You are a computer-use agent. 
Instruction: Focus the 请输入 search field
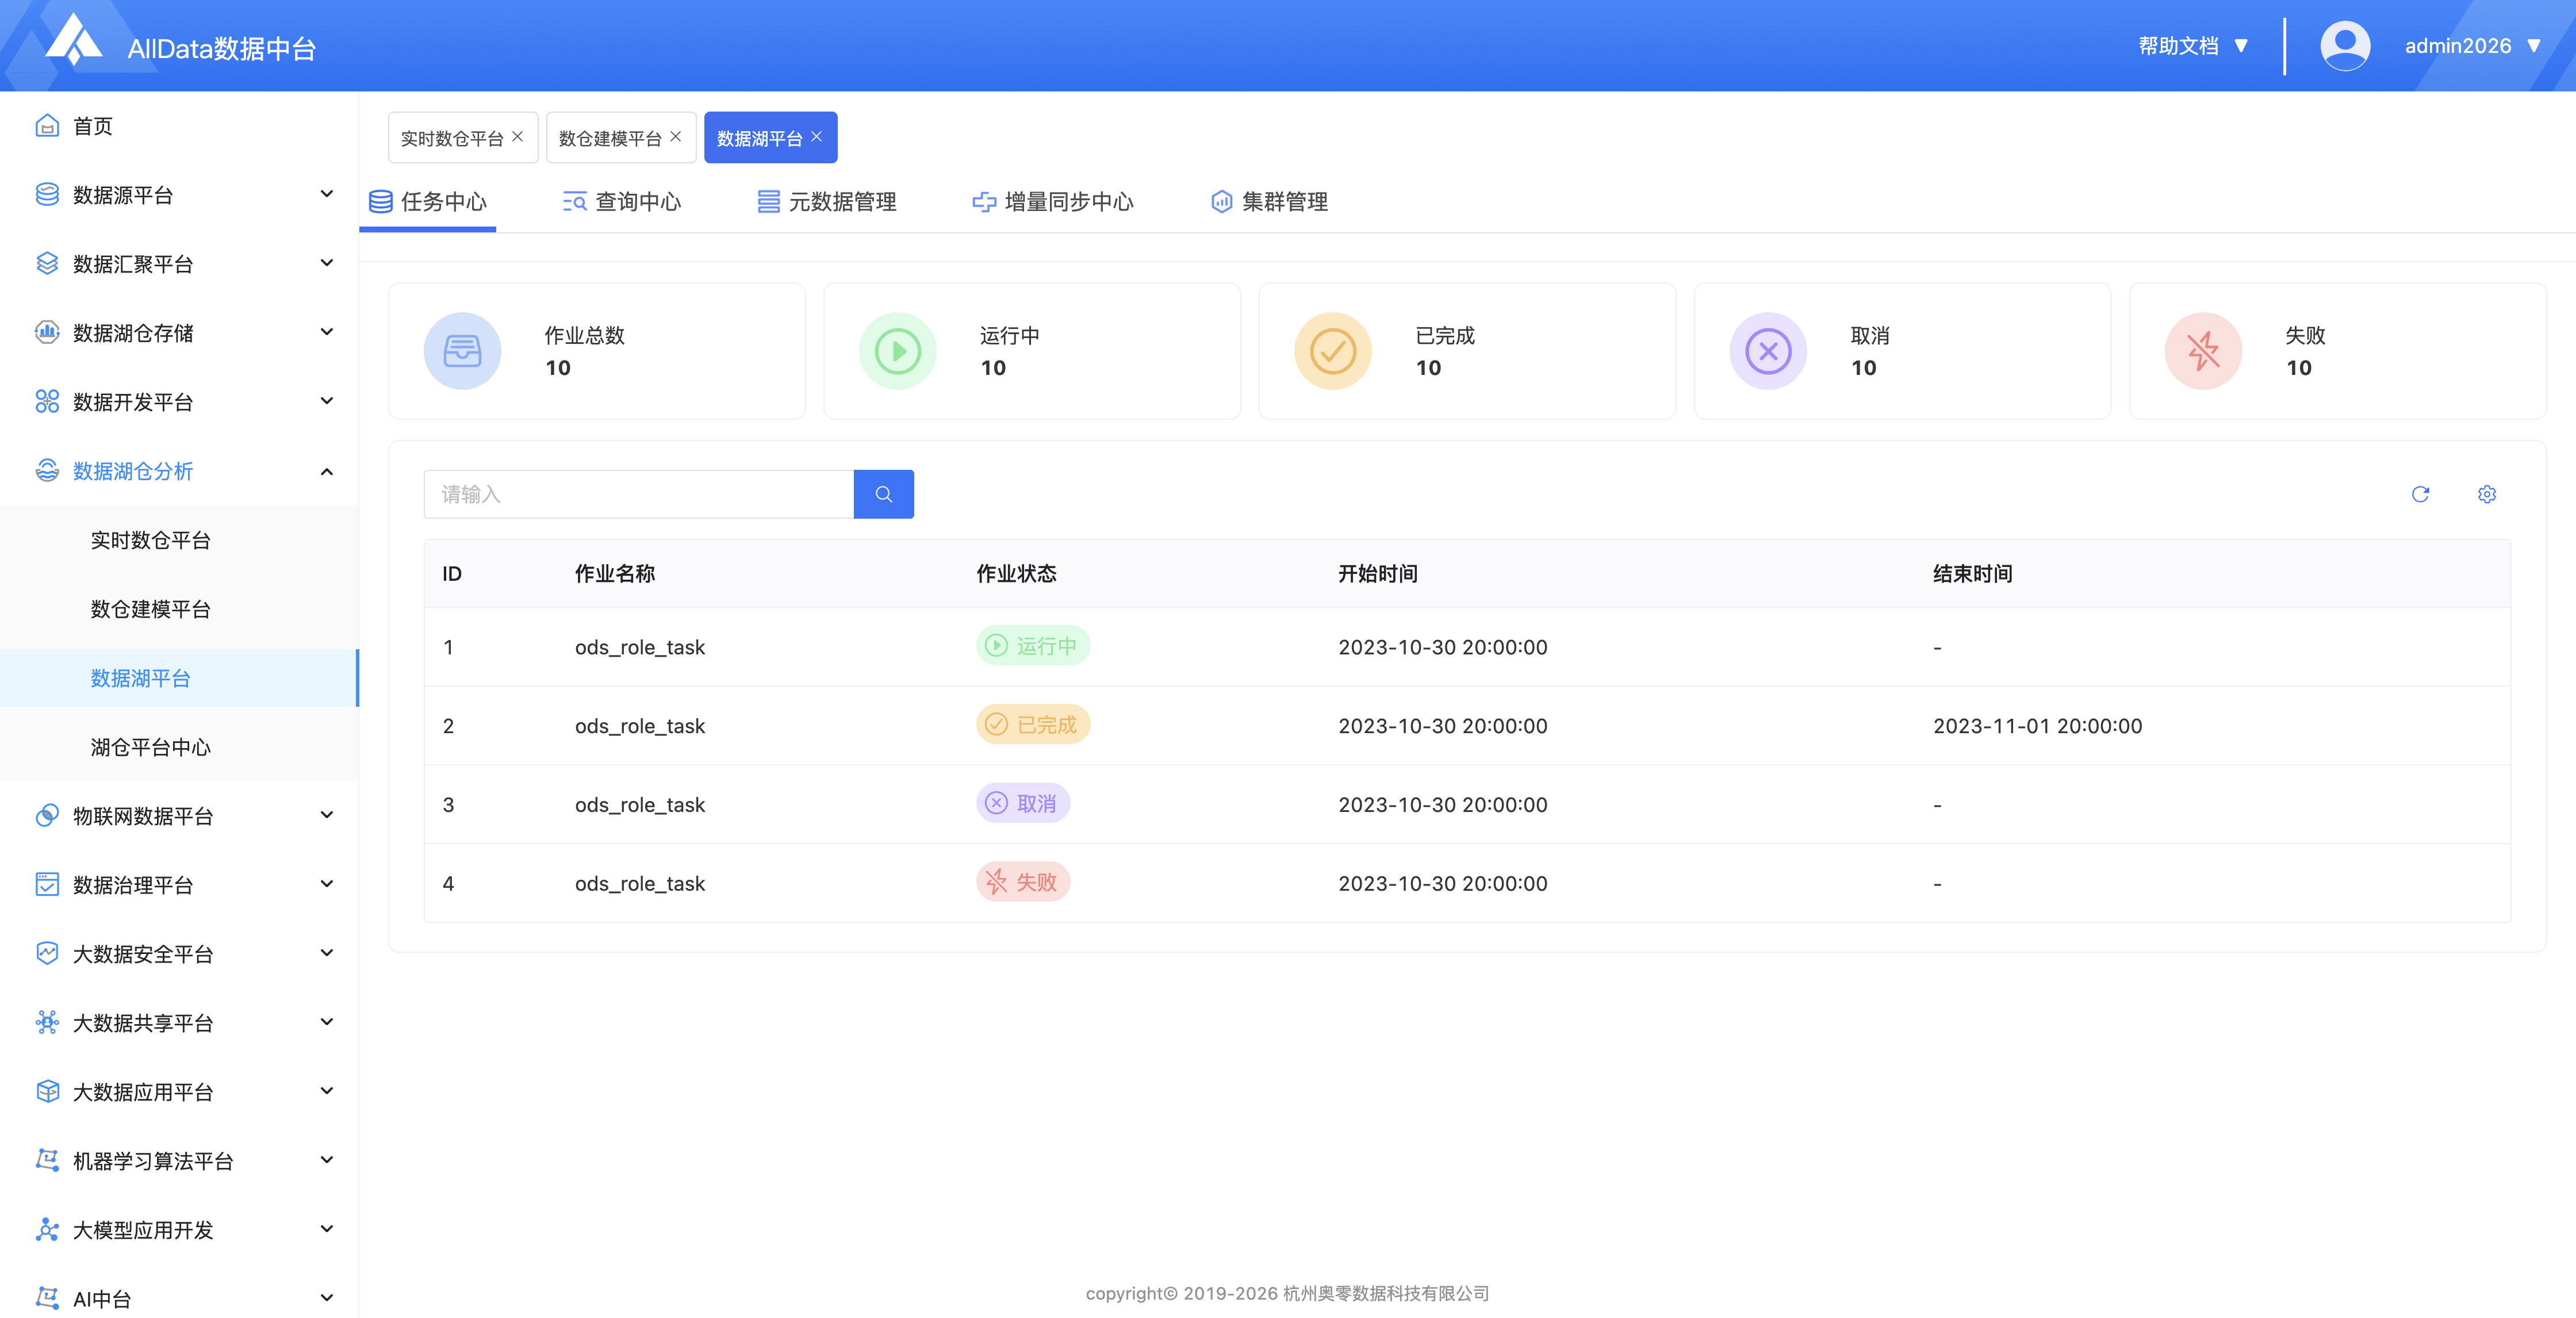[x=638, y=494]
